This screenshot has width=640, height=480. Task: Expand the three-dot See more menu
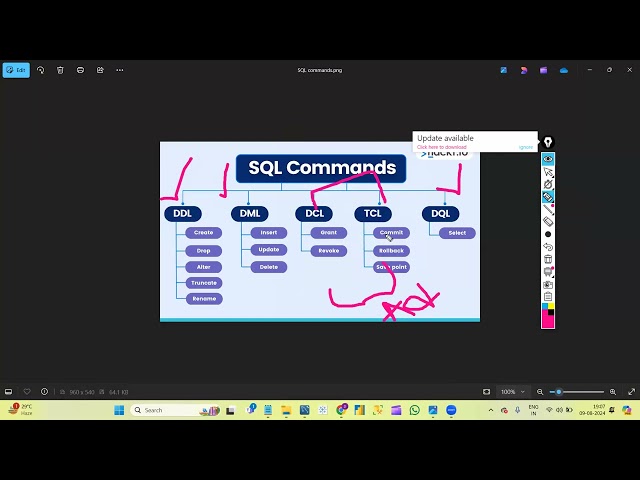click(x=120, y=70)
